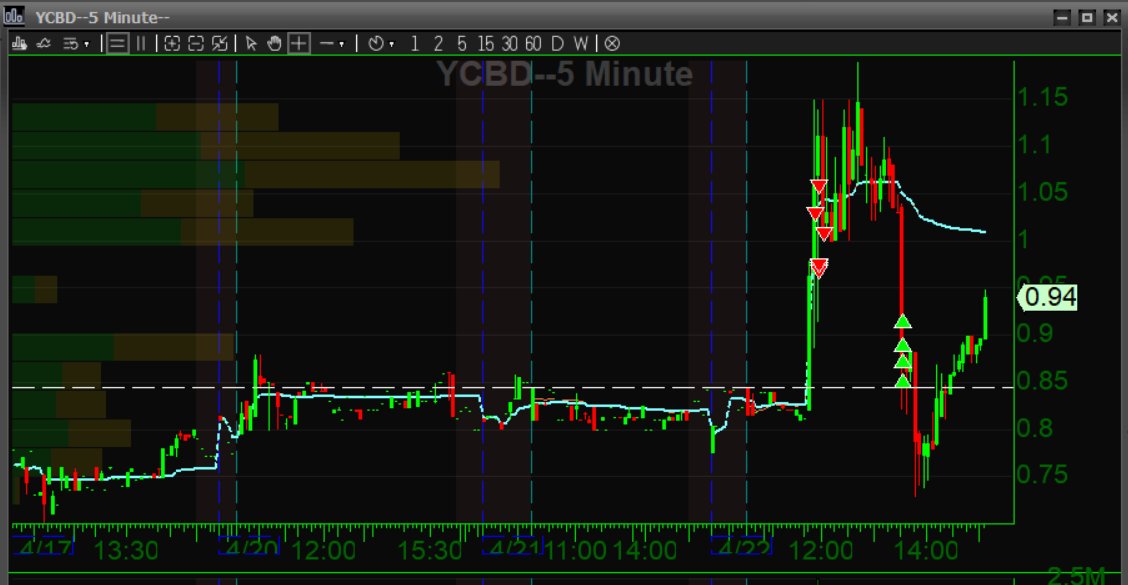Image resolution: width=1128 pixels, height=585 pixels.
Task: Toggle vertical grid lines button
Action: (x=141, y=44)
